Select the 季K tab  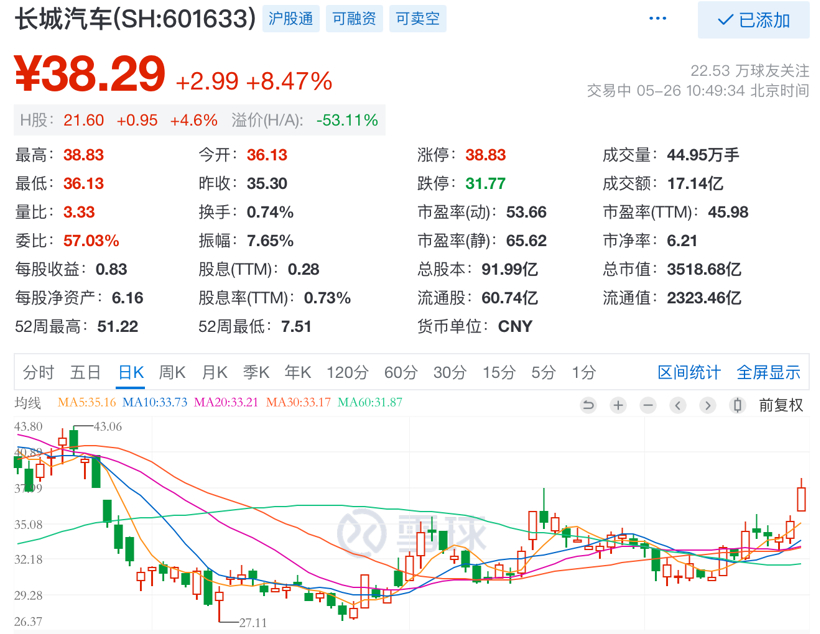256,372
